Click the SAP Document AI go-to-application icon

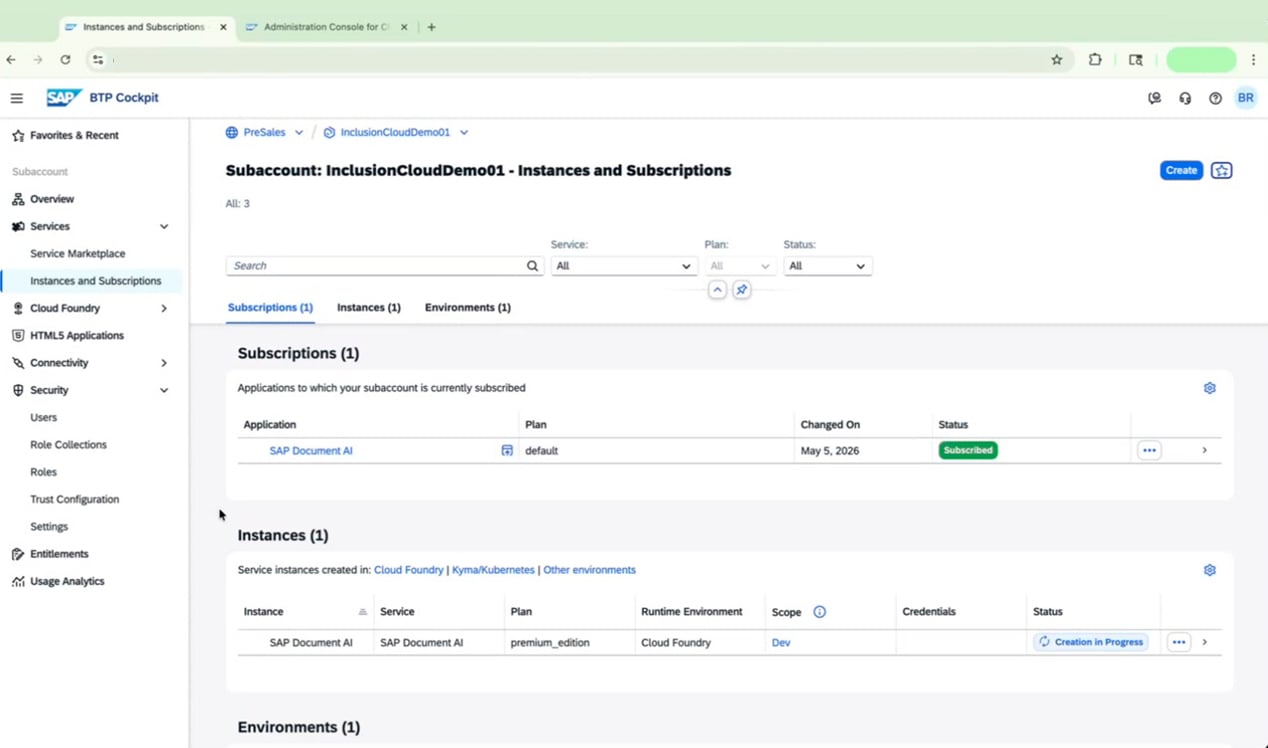507,451
